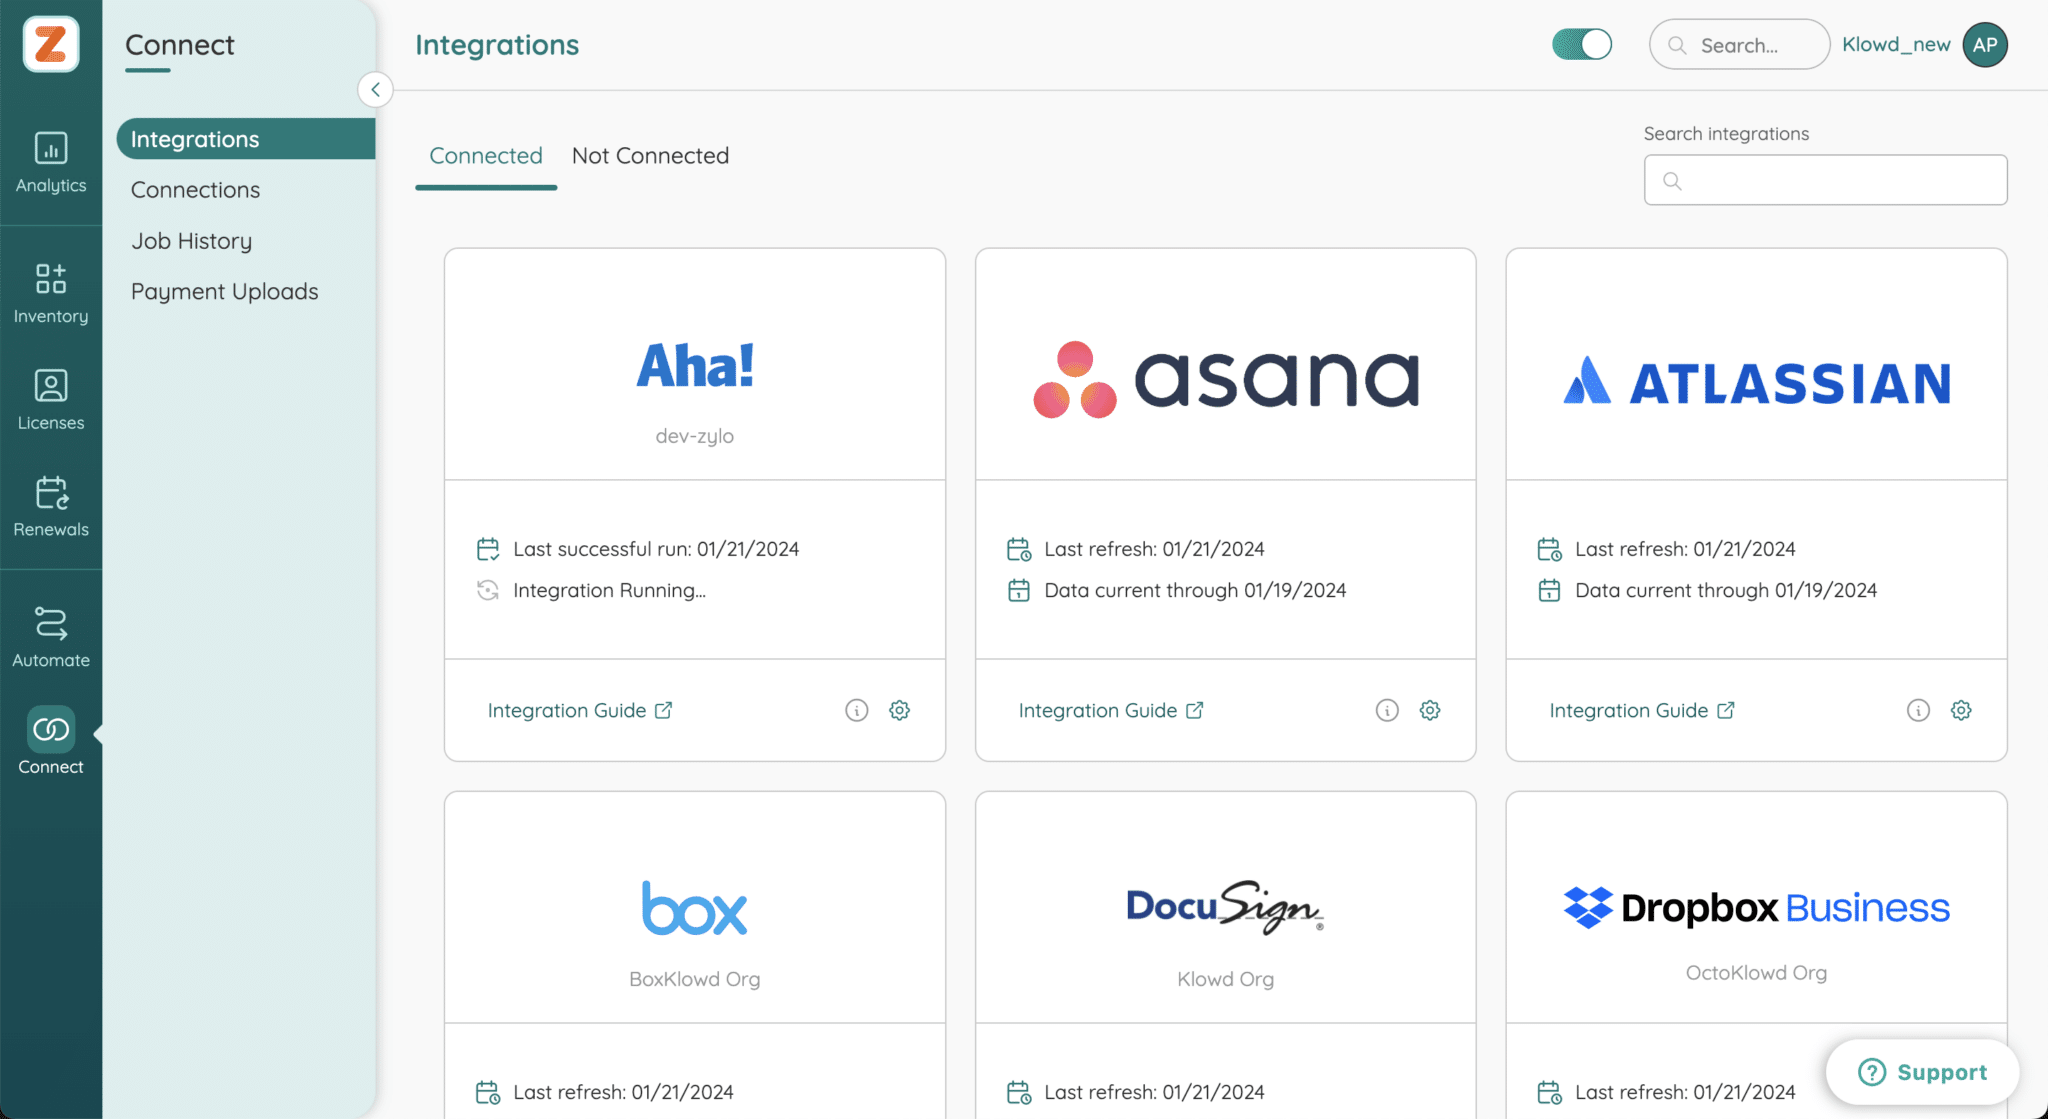The height and width of the screenshot is (1119, 2048).
Task: Click the Support button
Action: pos(1922,1072)
